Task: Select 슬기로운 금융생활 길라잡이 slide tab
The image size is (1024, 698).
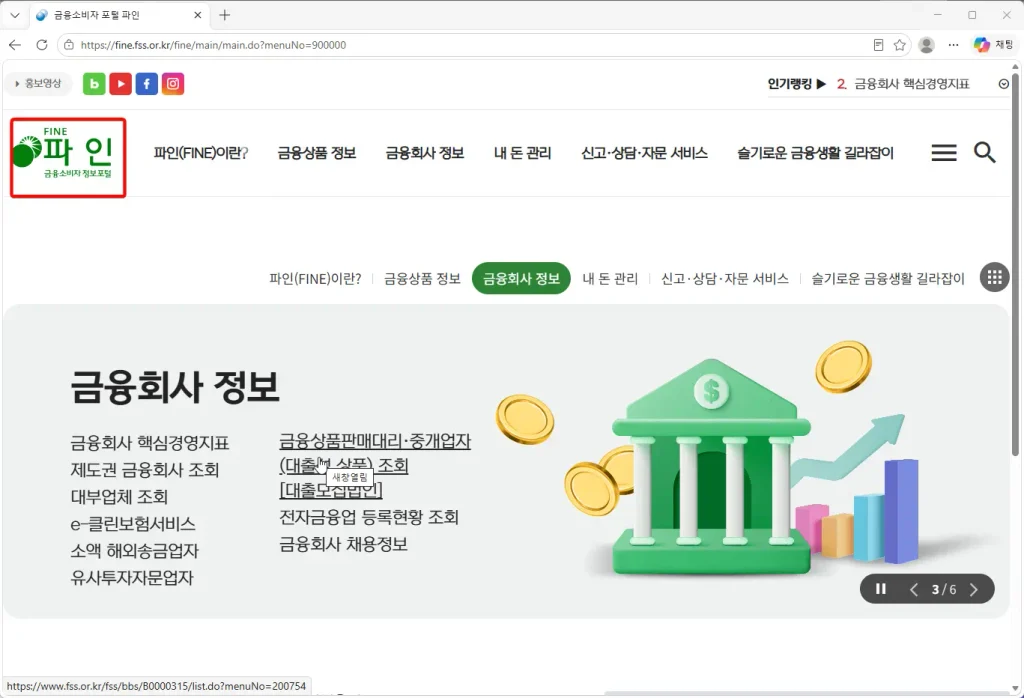Action: click(x=888, y=279)
